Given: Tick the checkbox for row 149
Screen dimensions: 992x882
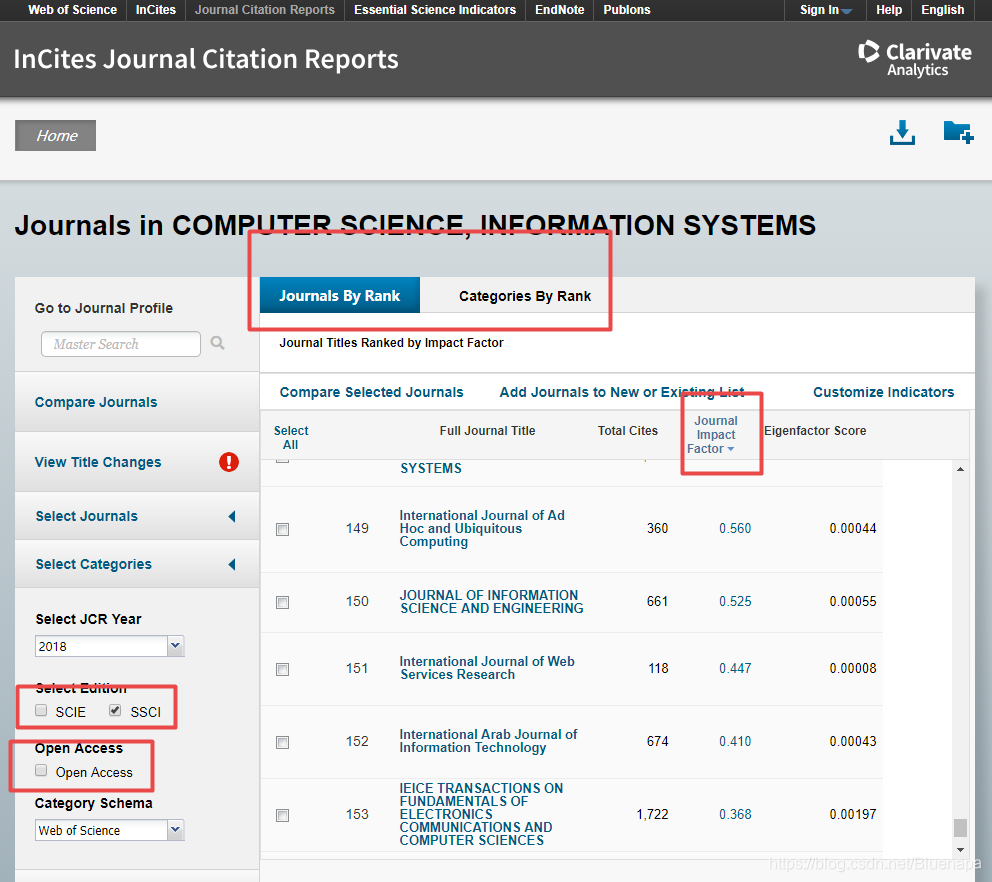Looking at the screenshot, I should coord(283,530).
